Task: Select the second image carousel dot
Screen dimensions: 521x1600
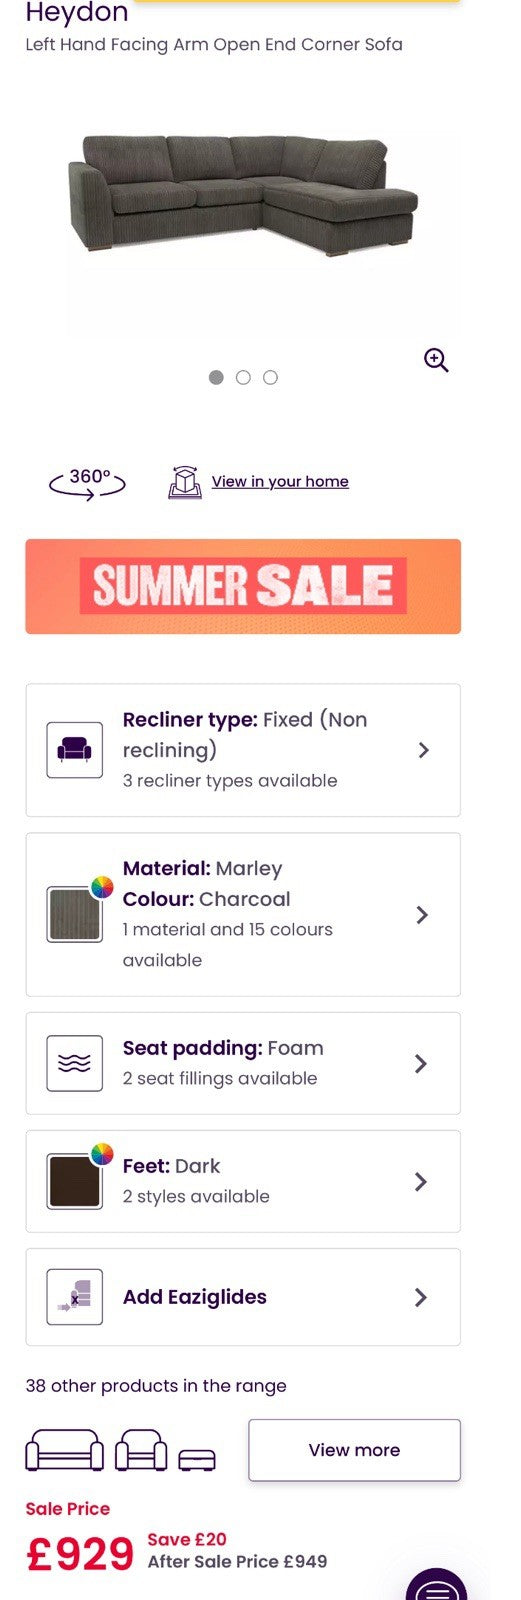Action: click(x=243, y=377)
